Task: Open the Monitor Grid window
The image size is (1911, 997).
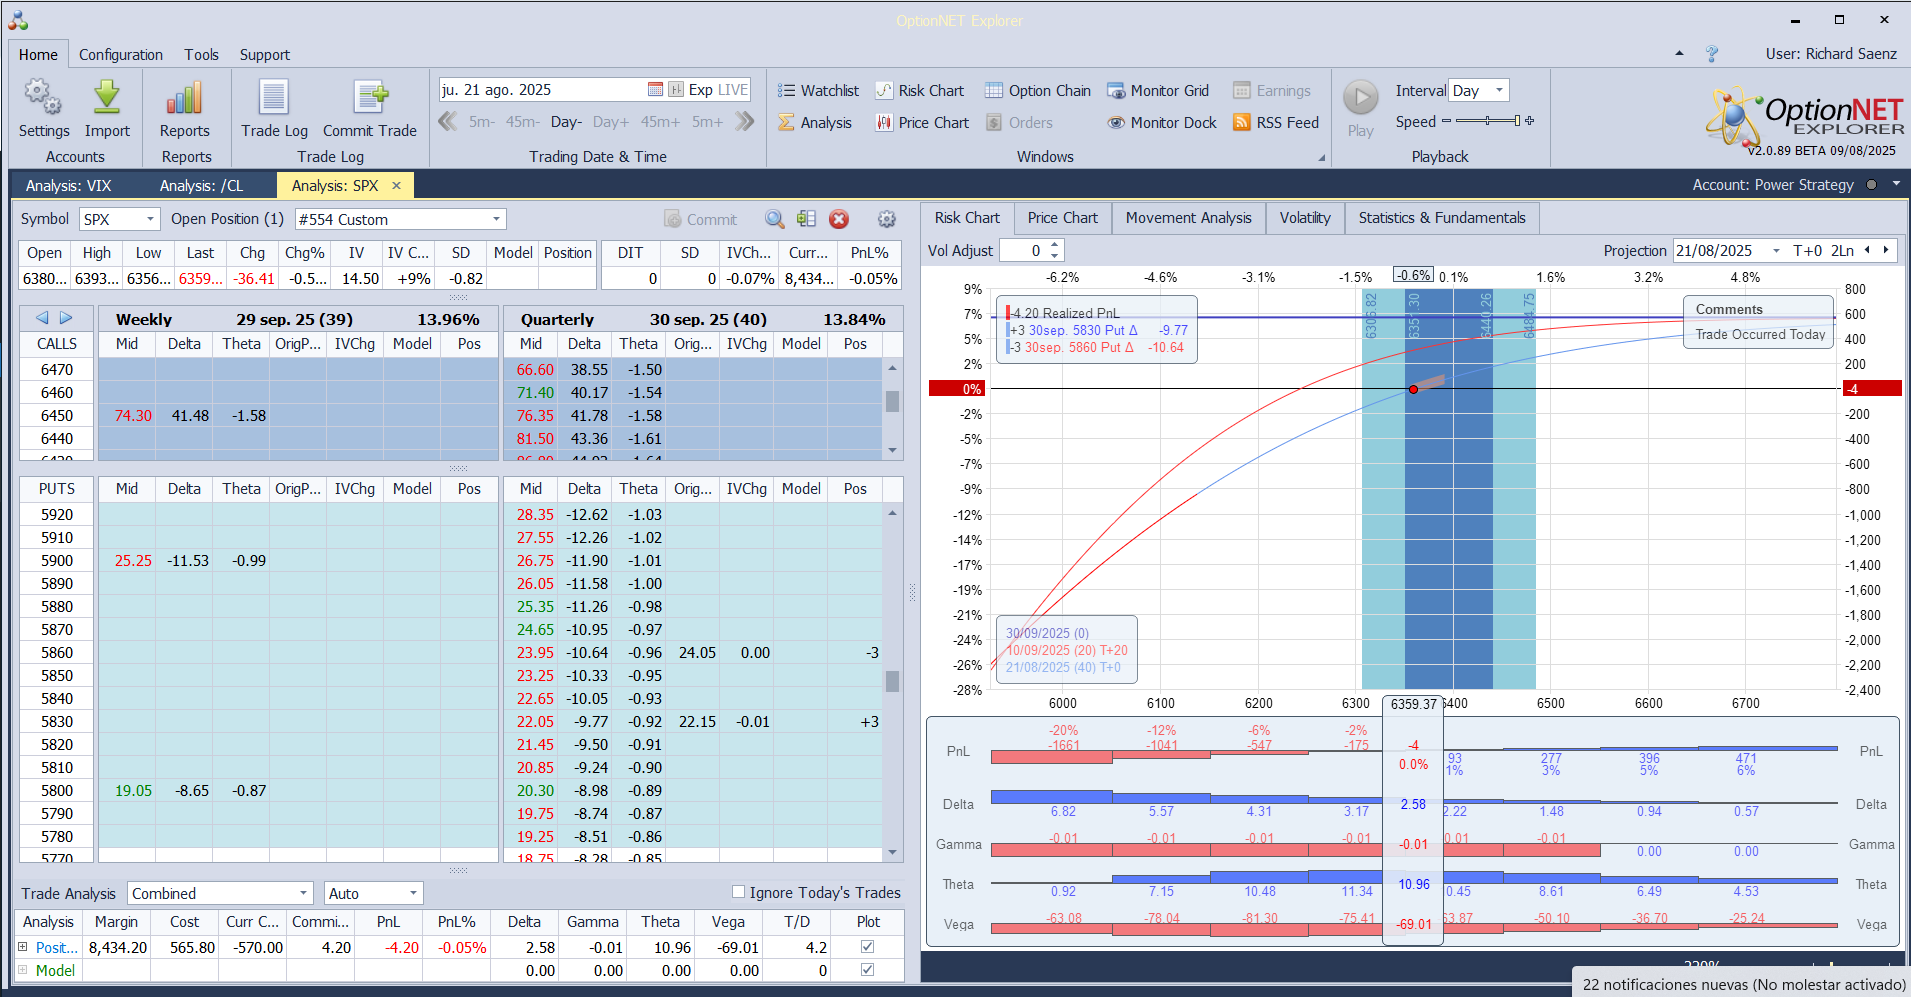Action: coord(1158,90)
